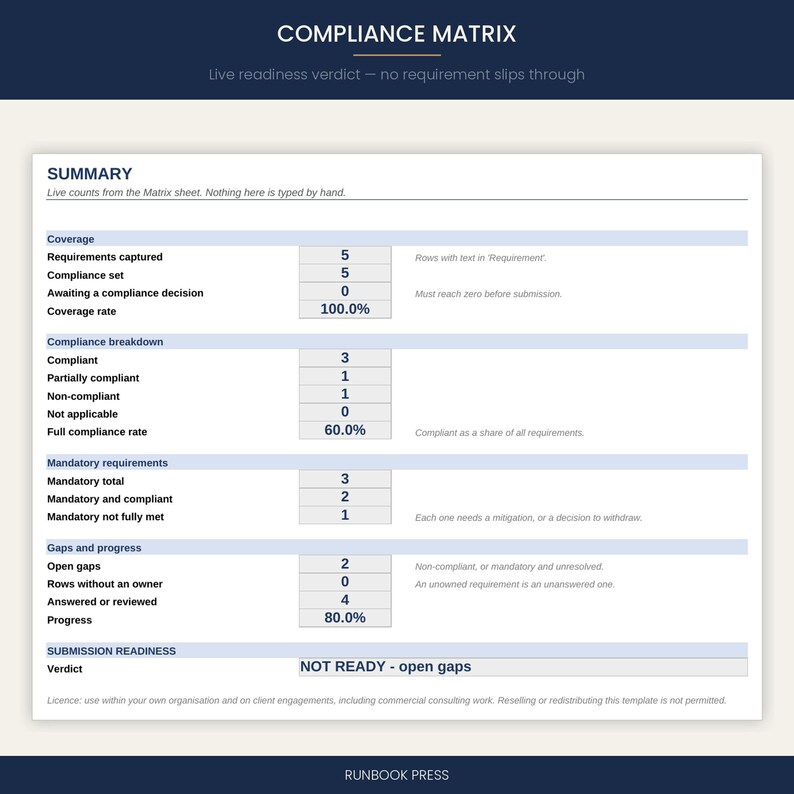Select the Not applicable label

click(83, 414)
